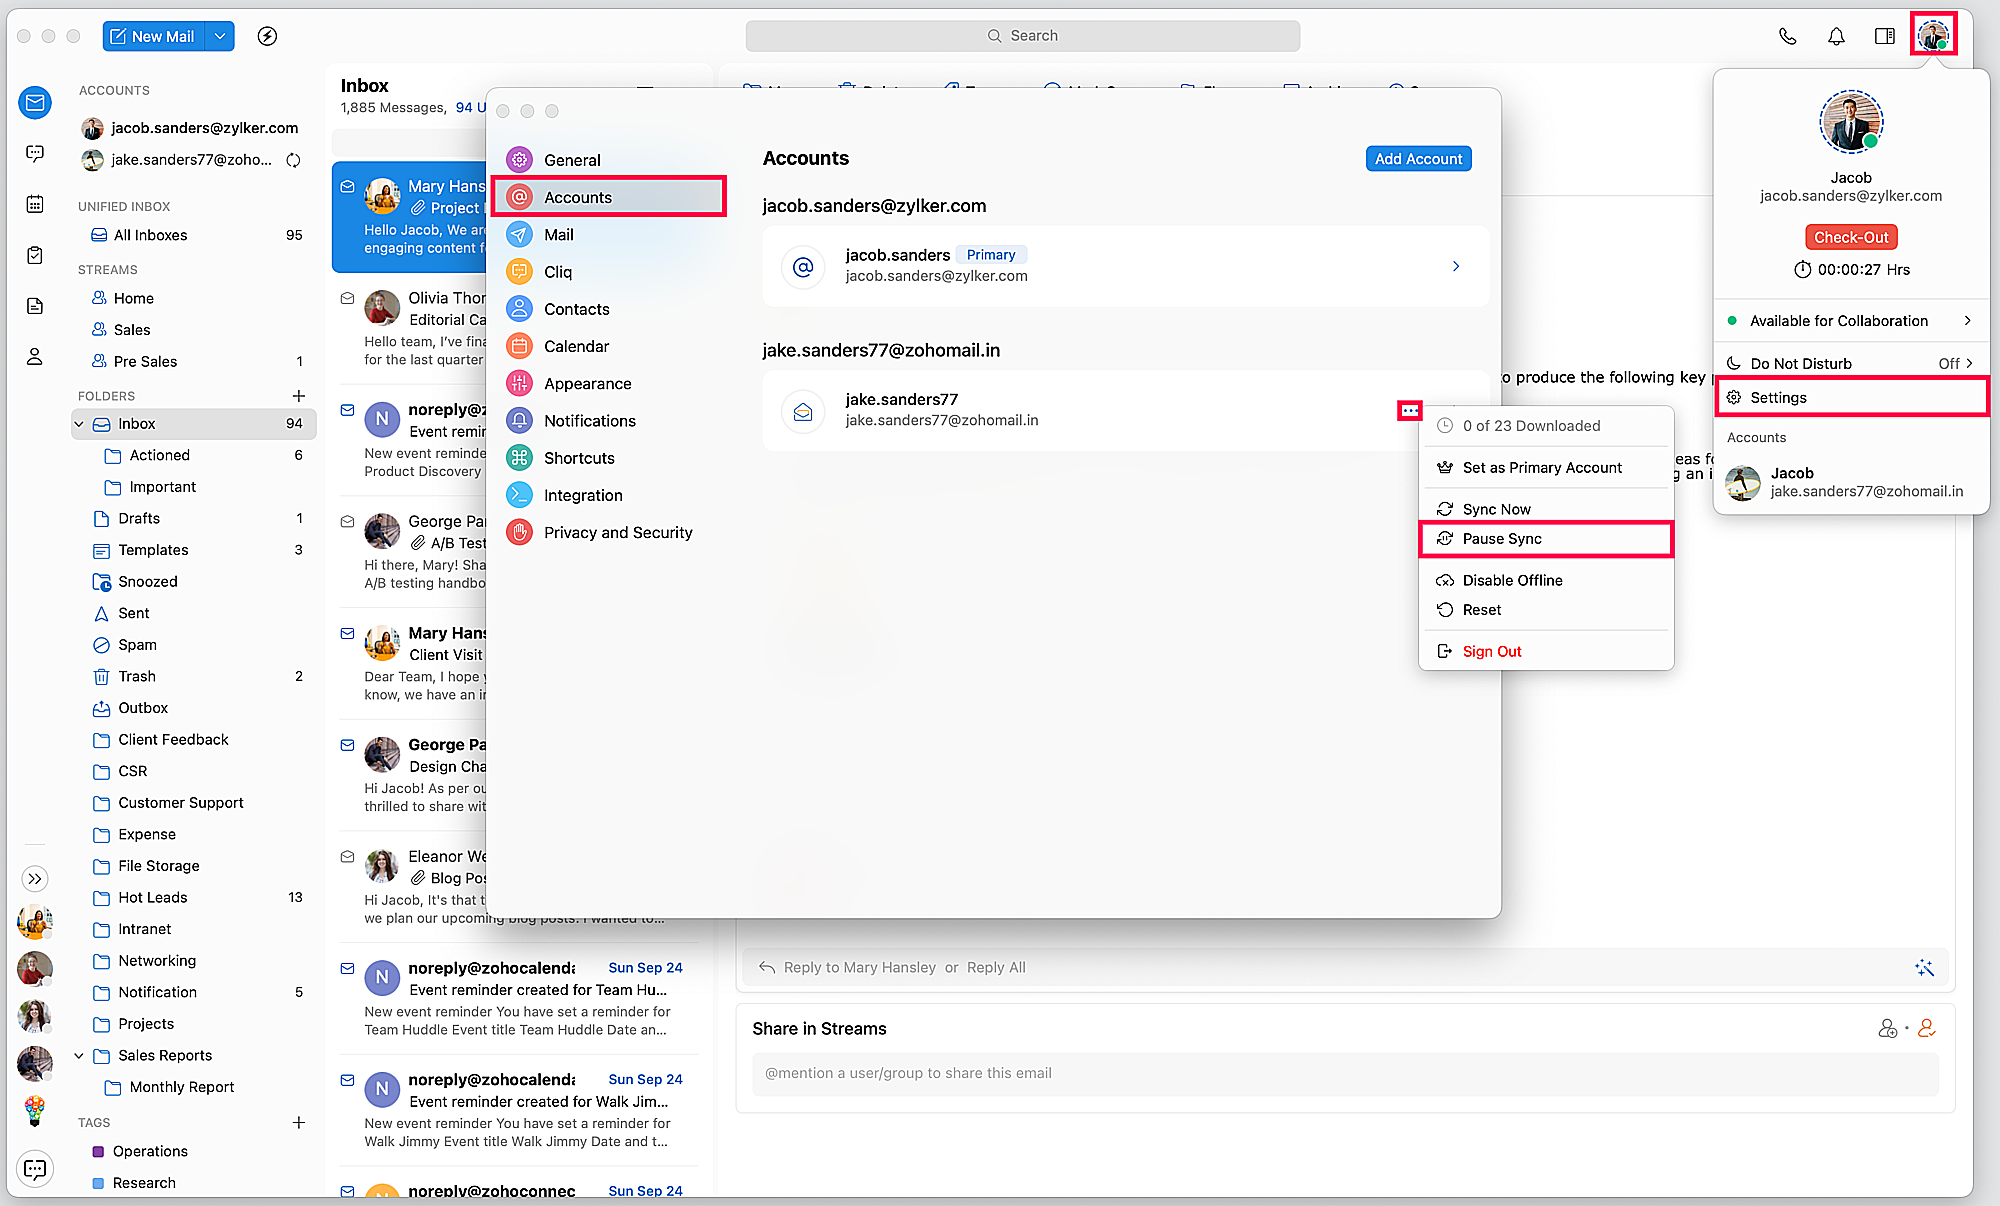2000x1206 pixels.
Task: Click the Add Account button
Action: pyautogui.click(x=1417, y=159)
